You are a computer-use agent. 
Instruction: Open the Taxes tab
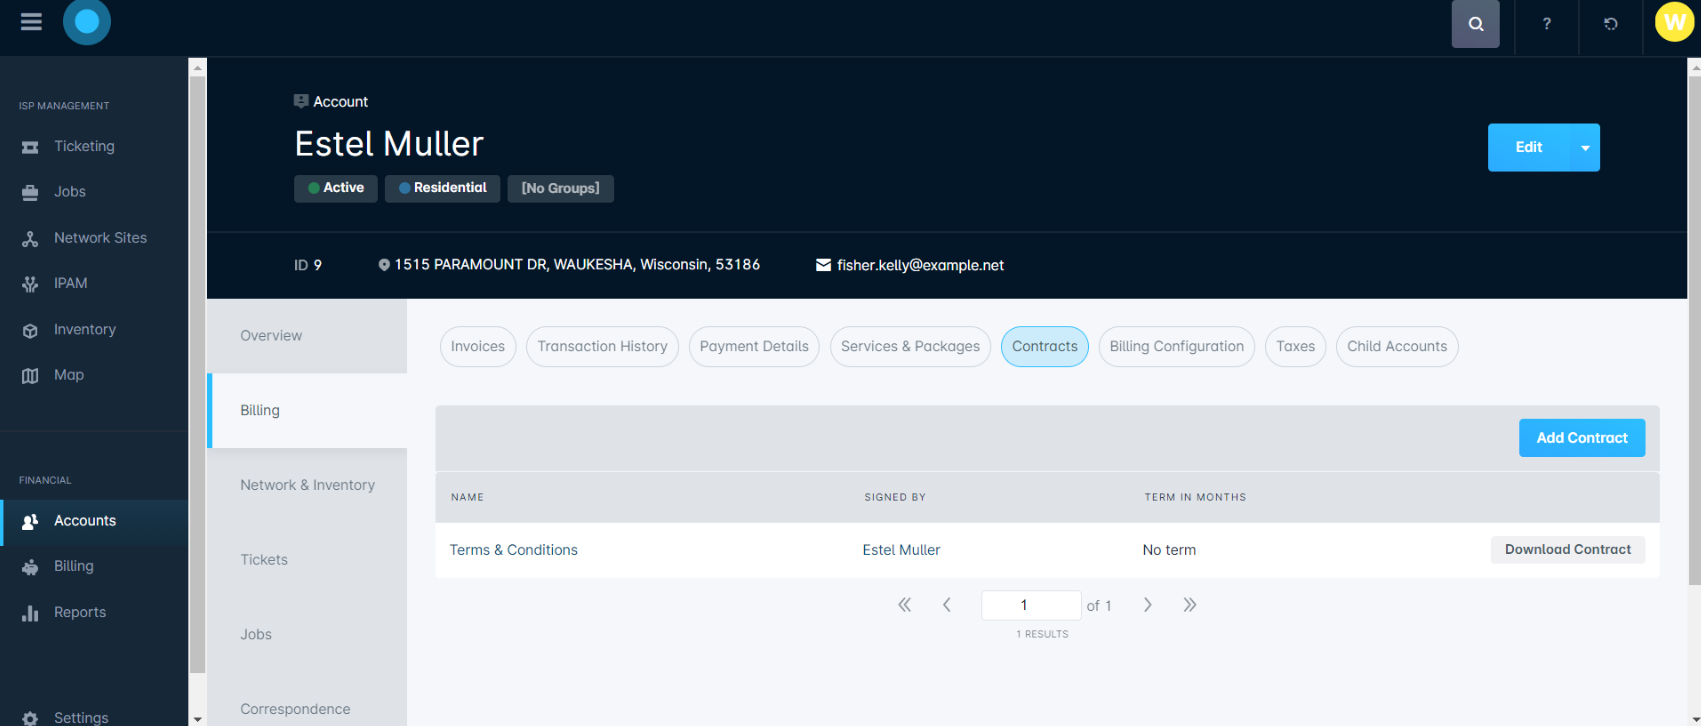[1296, 347]
